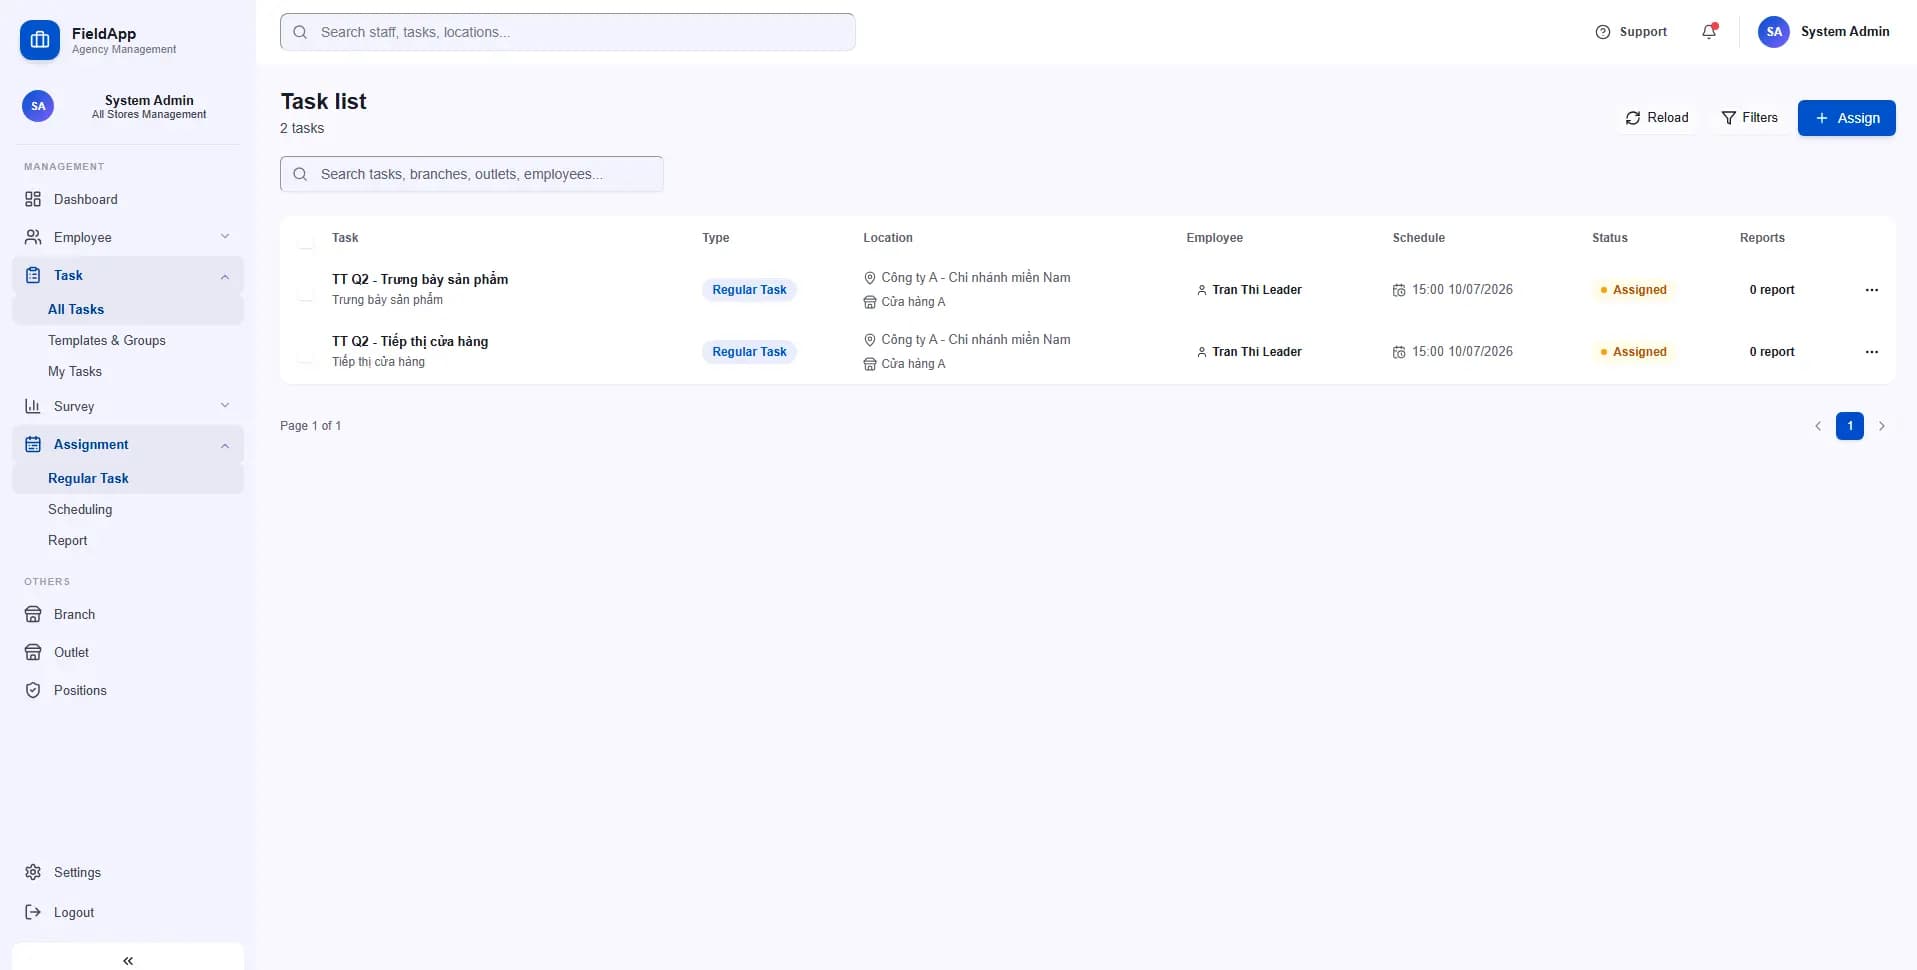Click the Outlet store icon
The image size is (1917, 970).
[x=33, y=652]
